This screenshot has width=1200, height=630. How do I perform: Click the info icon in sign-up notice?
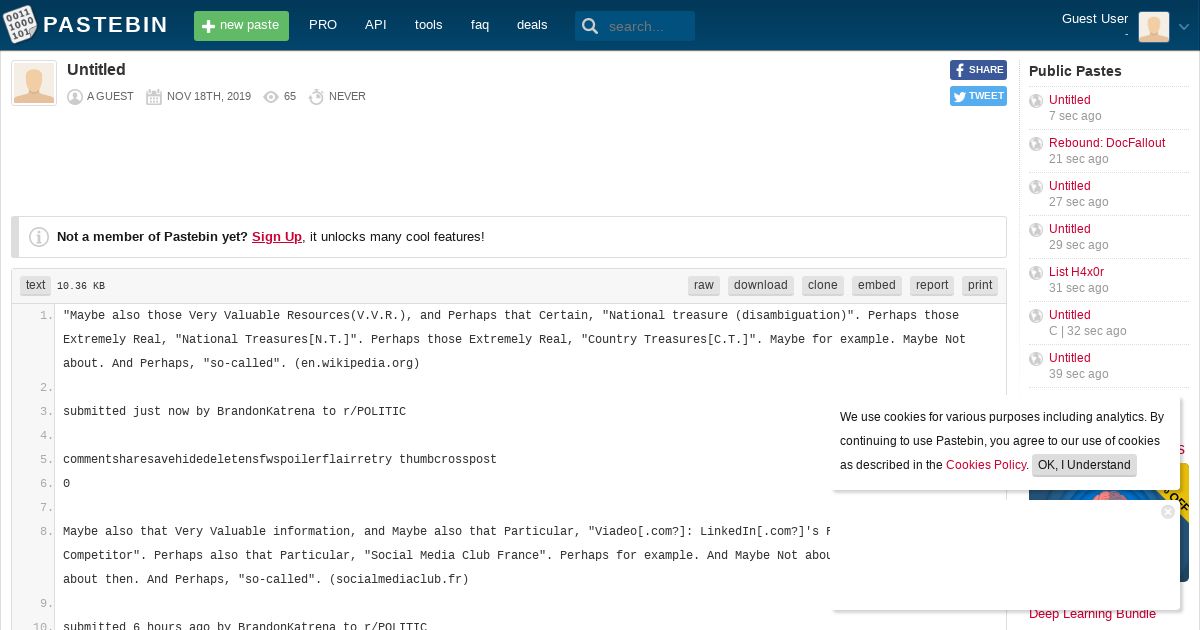(x=39, y=237)
